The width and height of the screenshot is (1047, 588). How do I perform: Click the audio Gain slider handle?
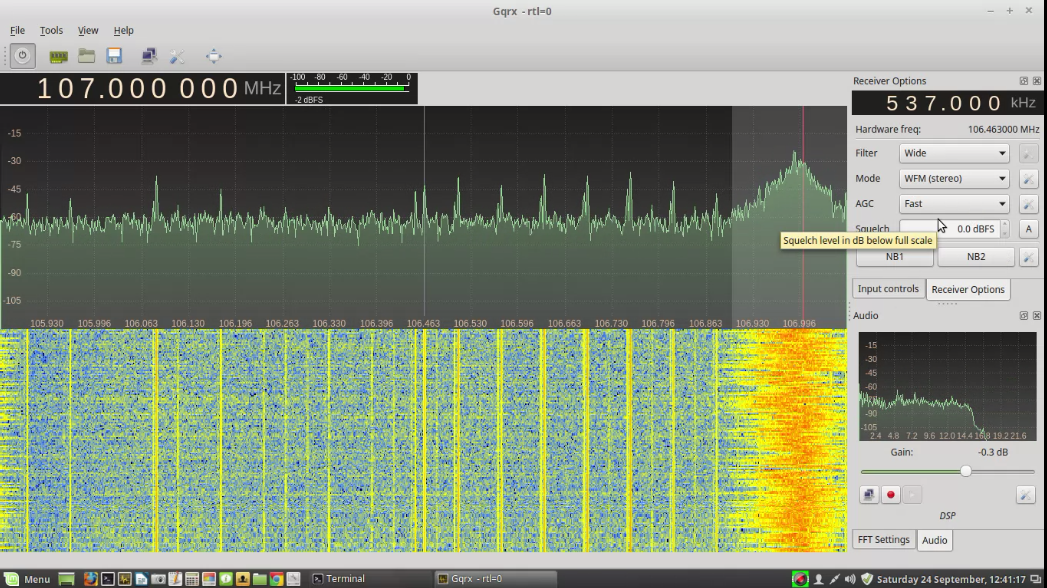966,471
